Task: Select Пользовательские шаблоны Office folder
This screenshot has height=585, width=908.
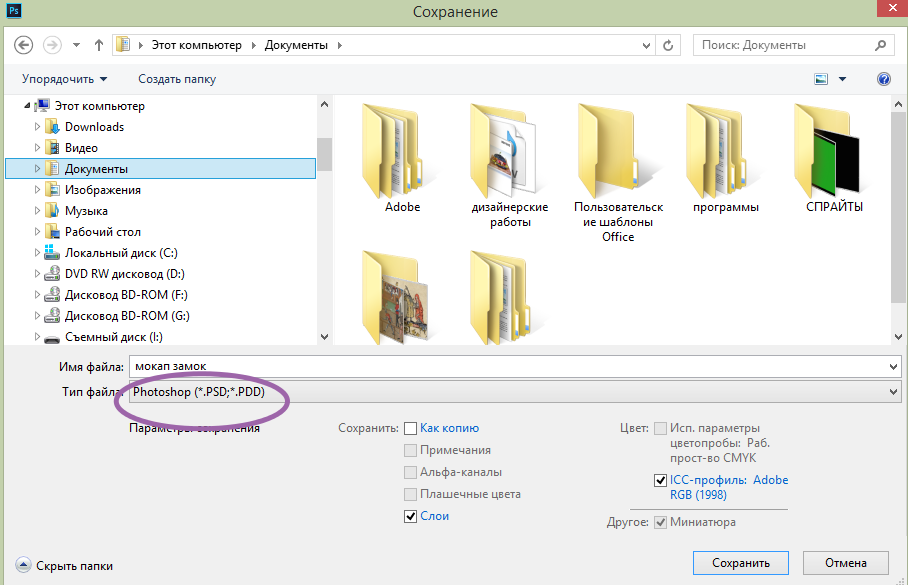Action: (x=618, y=173)
